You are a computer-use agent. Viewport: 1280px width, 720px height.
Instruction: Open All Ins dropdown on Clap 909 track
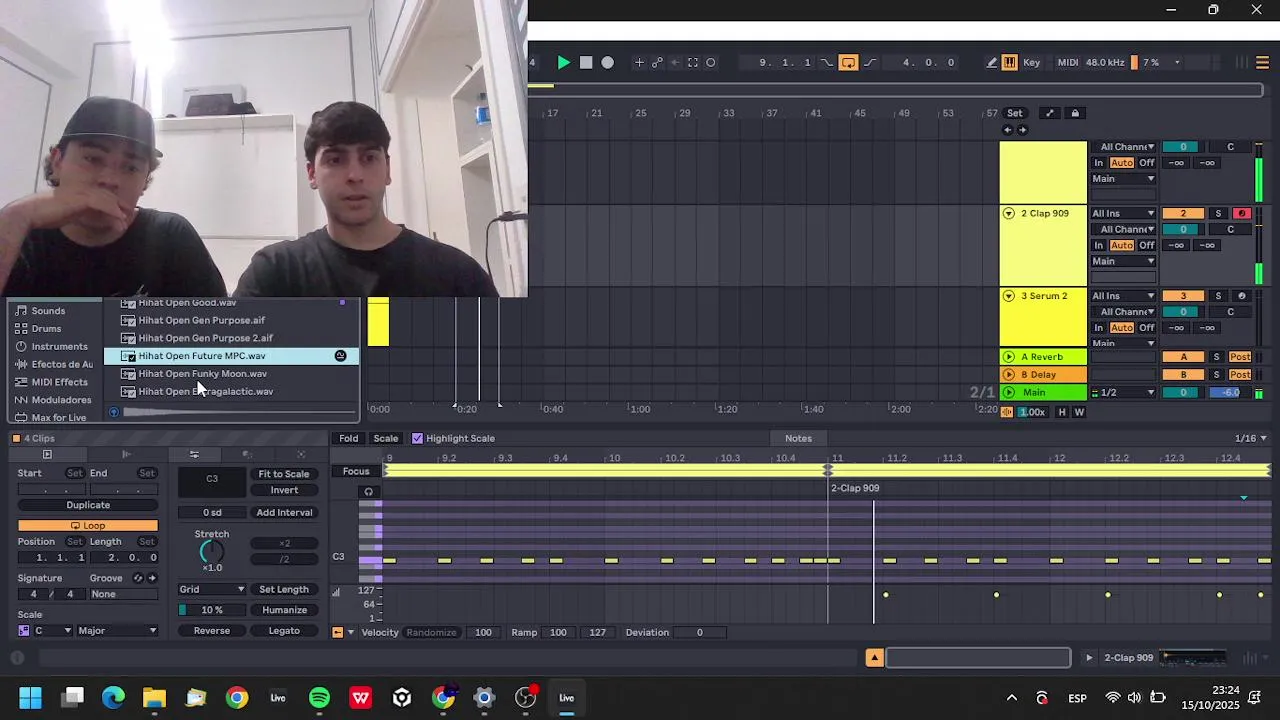(x=1123, y=213)
